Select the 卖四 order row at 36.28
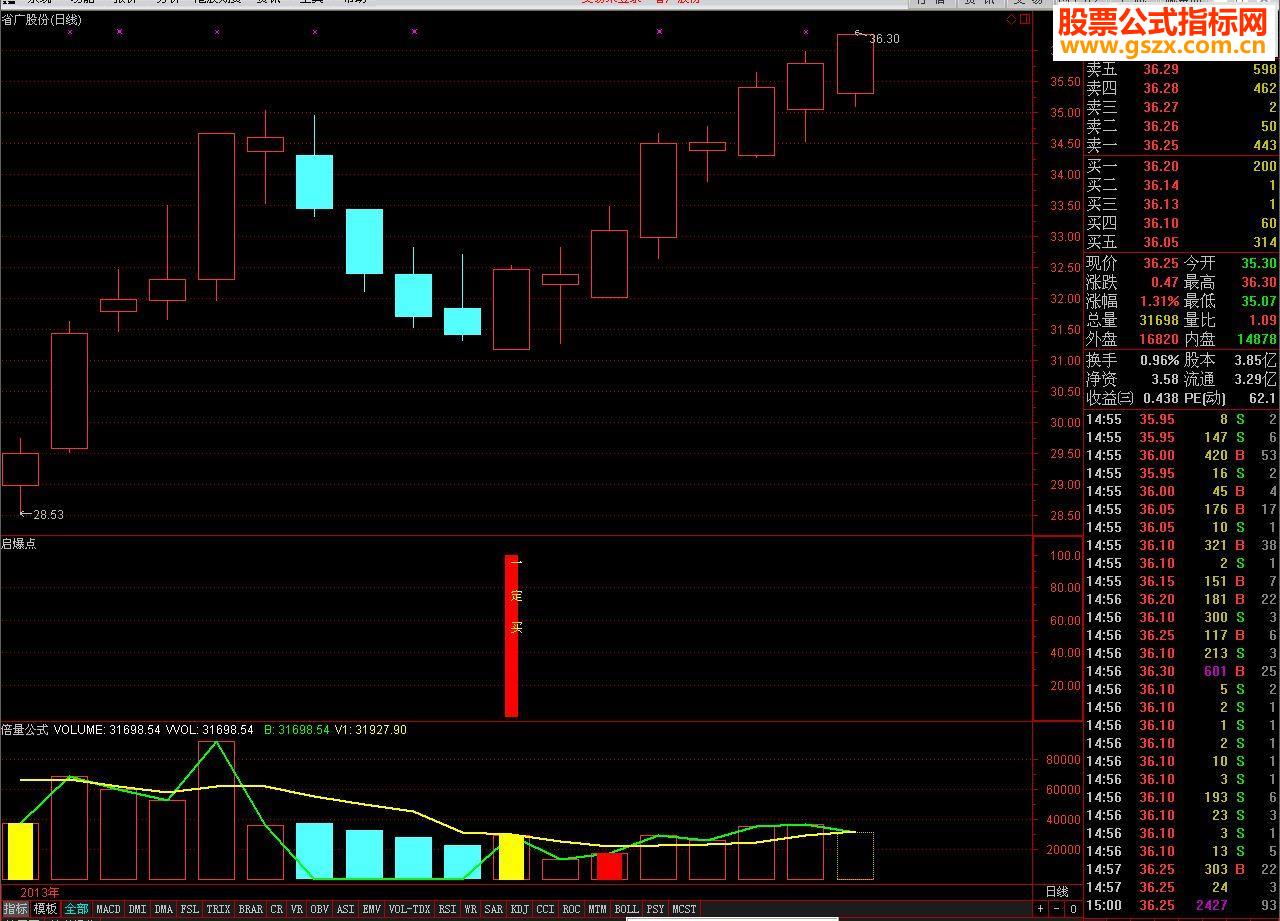The image size is (1280, 921). [1181, 88]
